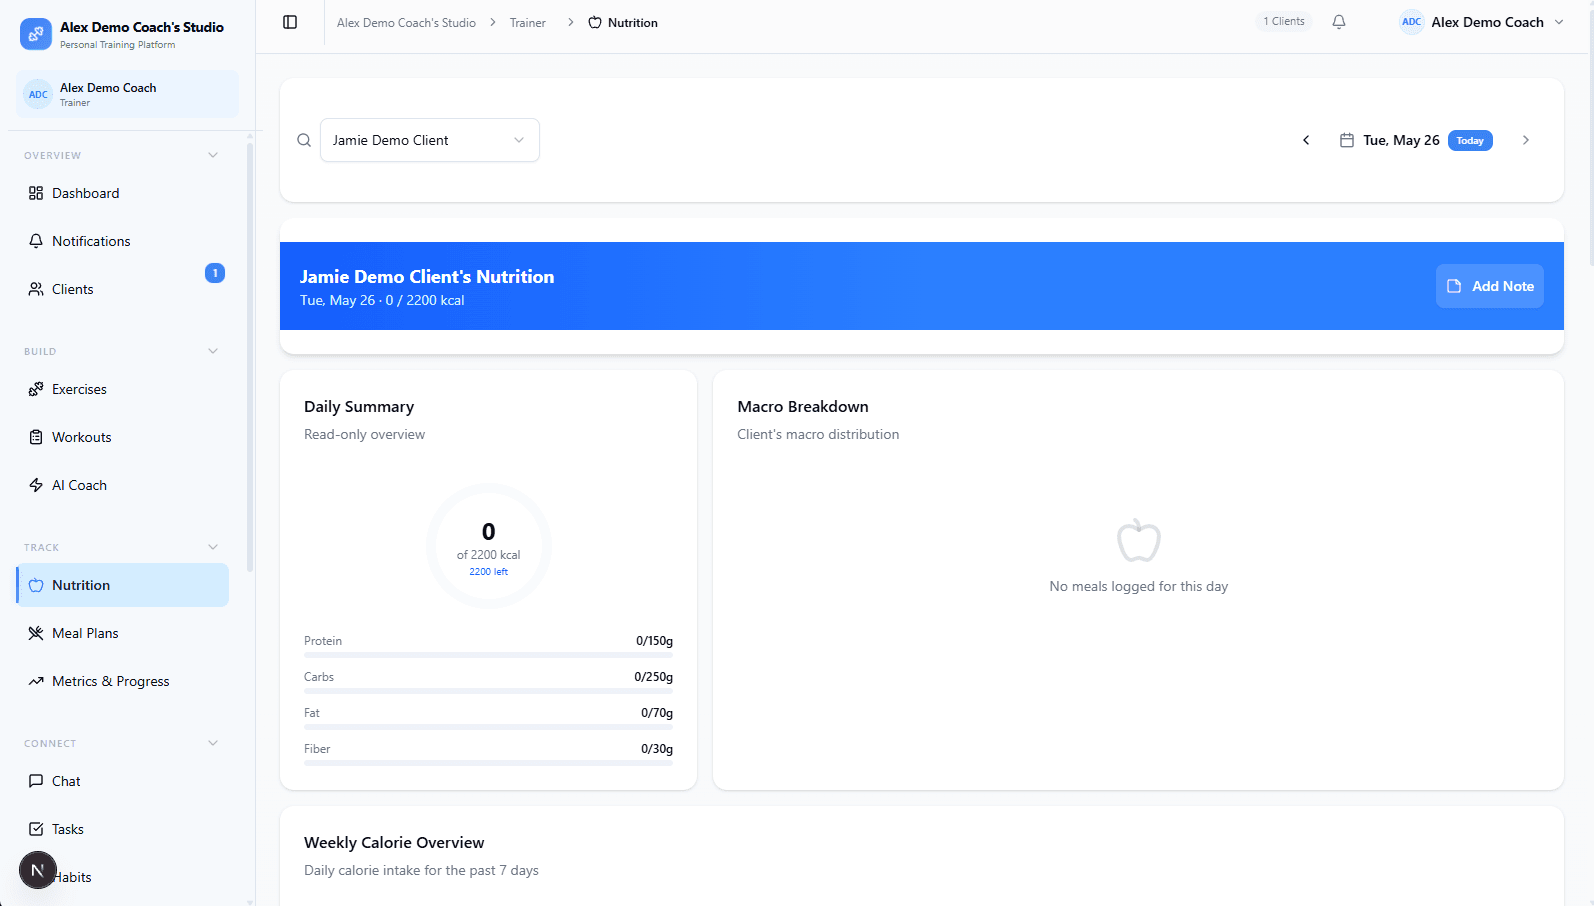
Task: Collapse the Overview section
Action: 213,155
